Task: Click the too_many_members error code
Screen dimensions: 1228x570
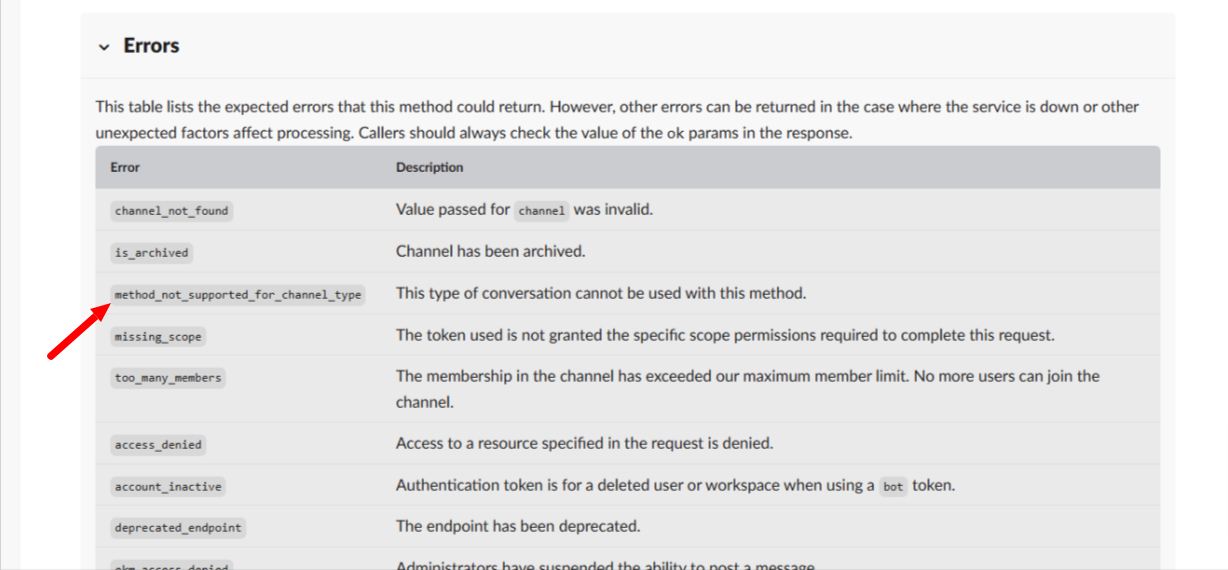Action: coord(168,378)
